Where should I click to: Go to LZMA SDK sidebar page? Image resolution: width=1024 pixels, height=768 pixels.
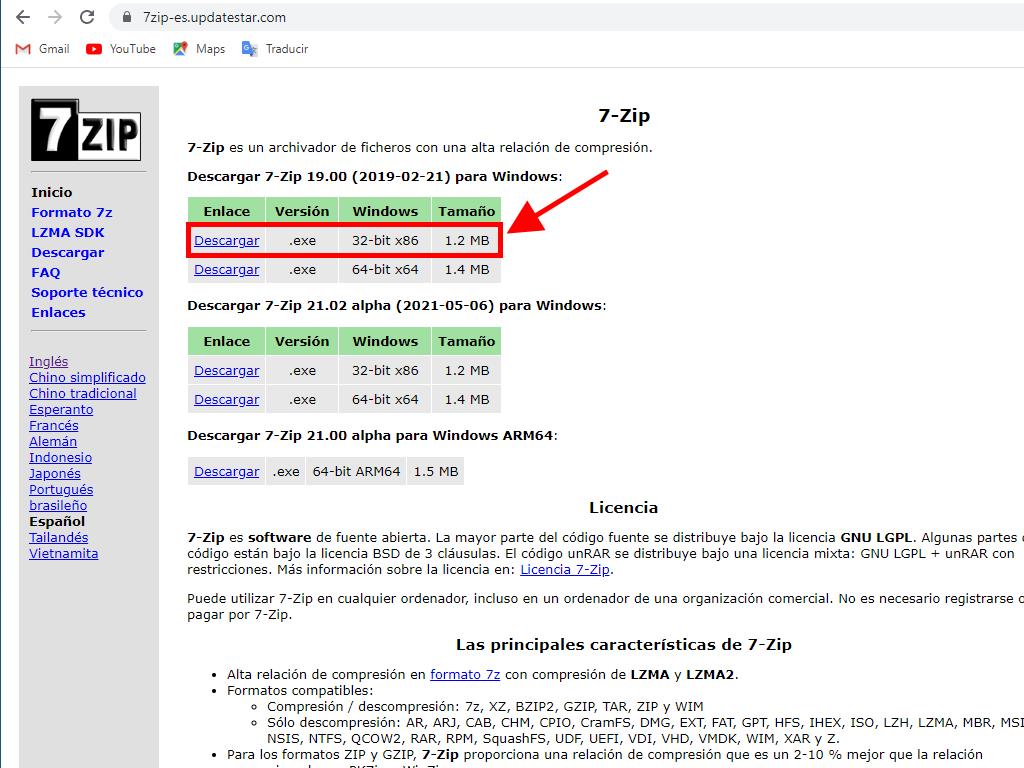[67, 233]
